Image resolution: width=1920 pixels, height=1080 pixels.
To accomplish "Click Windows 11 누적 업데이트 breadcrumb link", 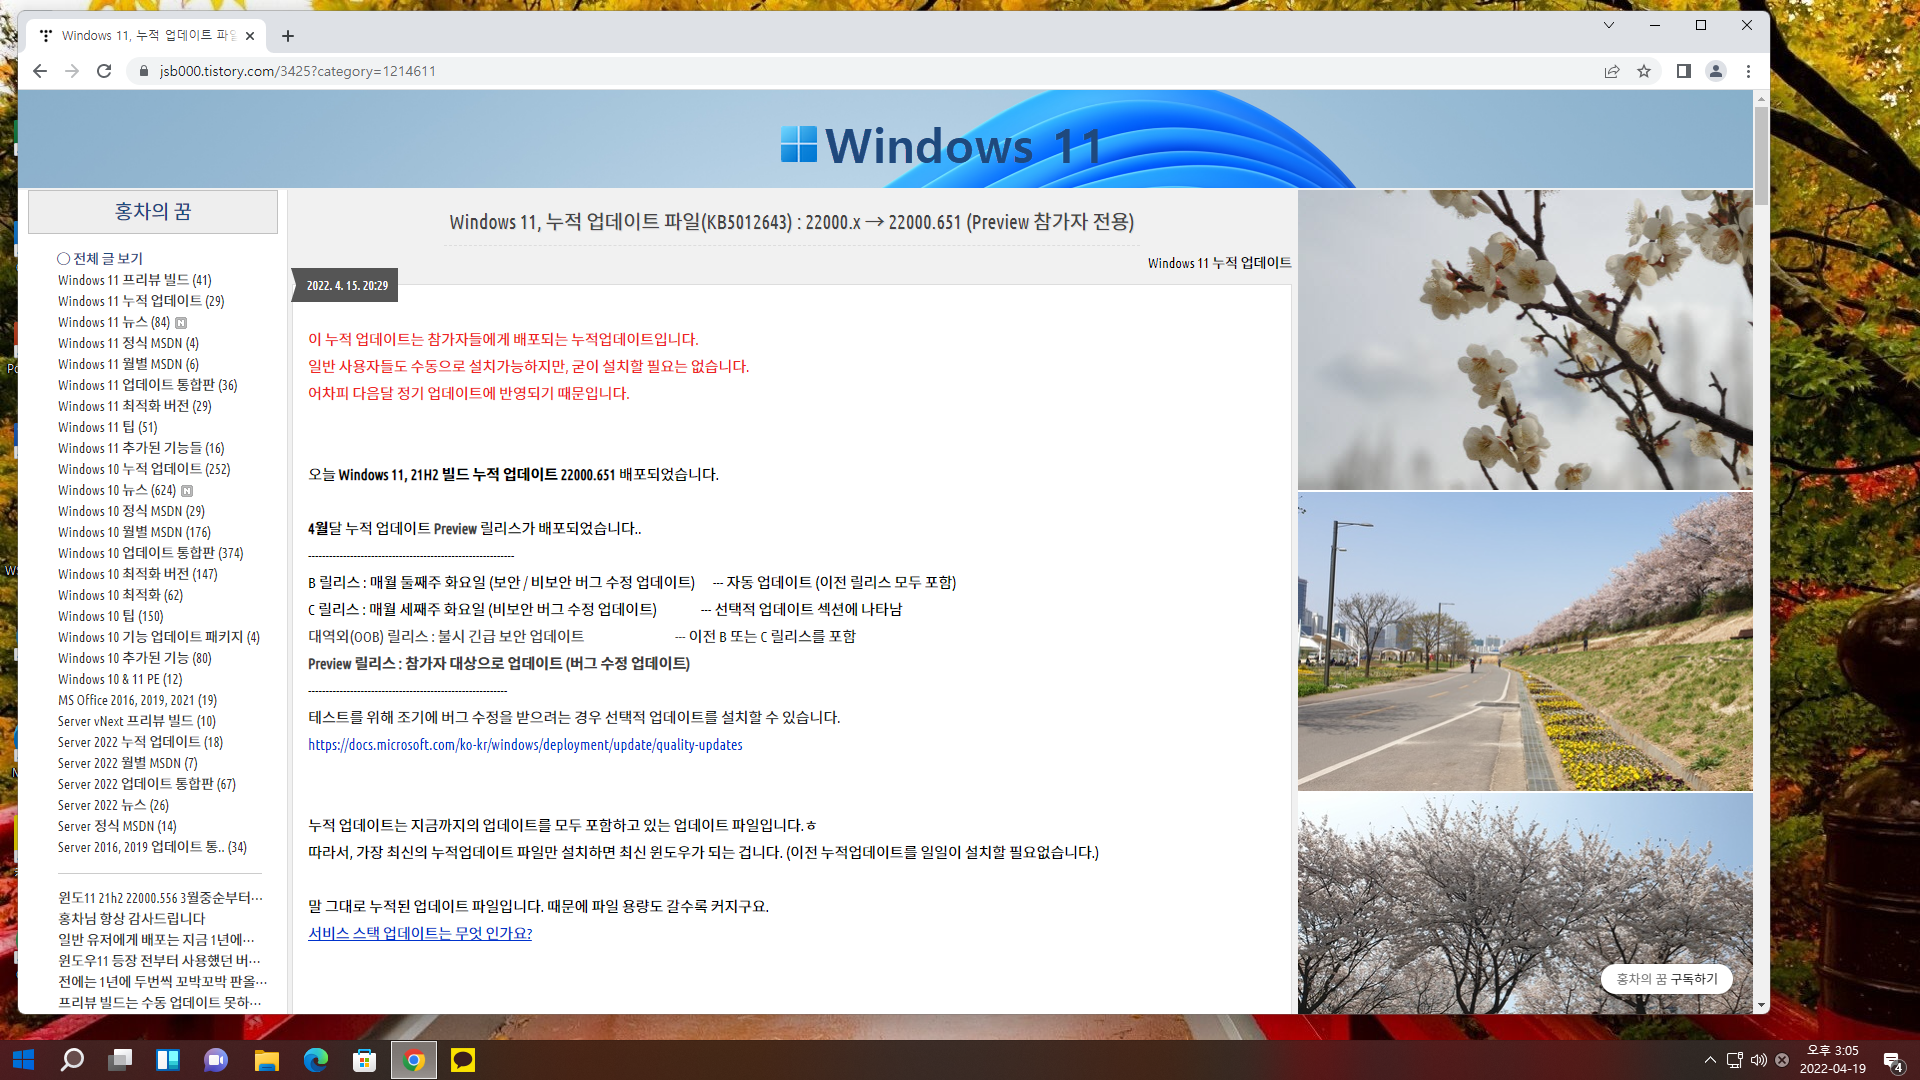I will pos(1219,263).
